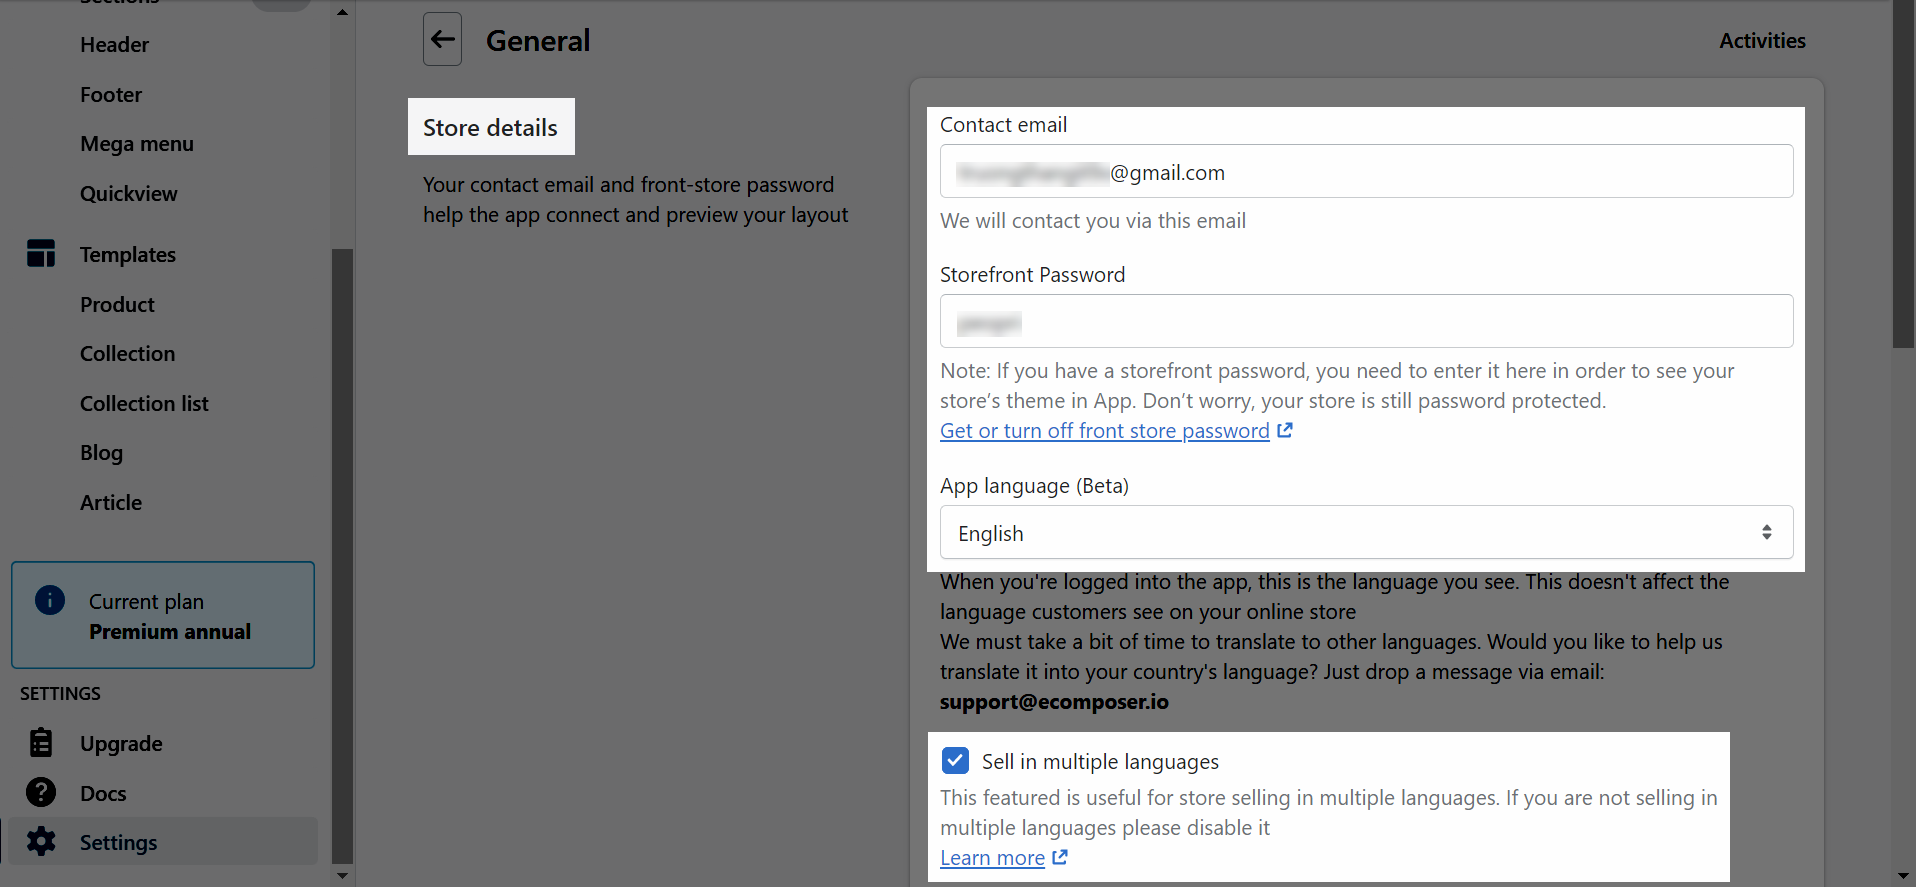Open the Quickview section
Image resolution: width=1916 pixels, height=887 pixels.
click(129, 194)
